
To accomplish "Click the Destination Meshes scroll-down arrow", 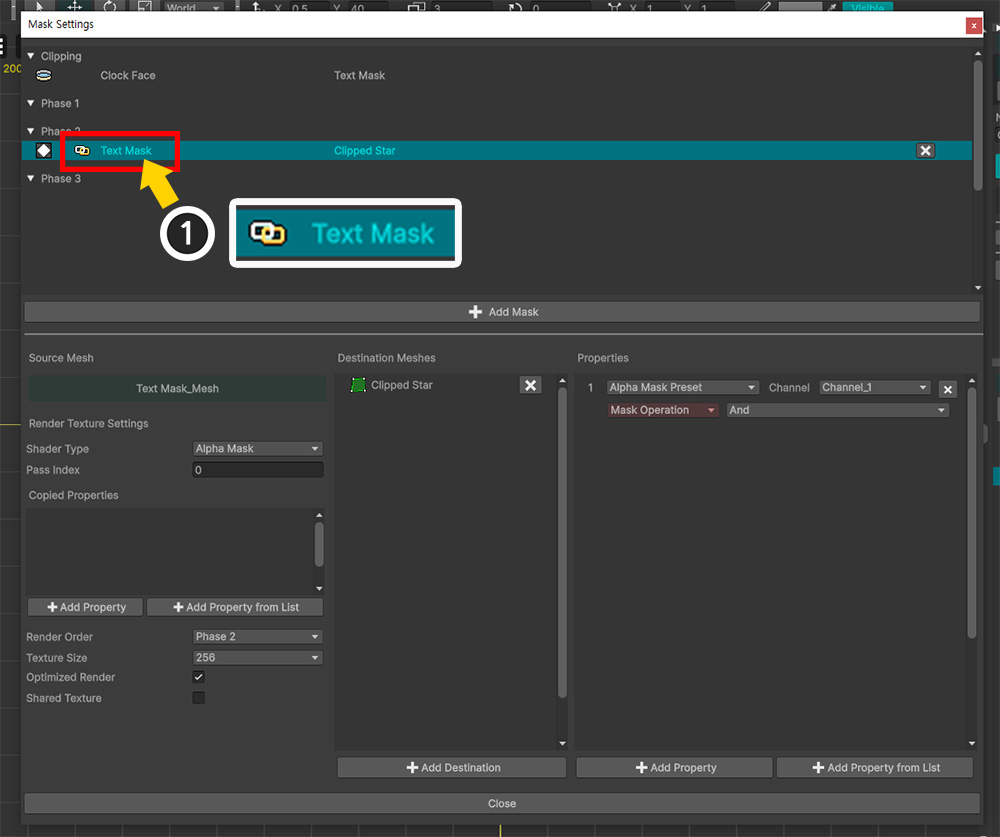I will tap(562, 743).
